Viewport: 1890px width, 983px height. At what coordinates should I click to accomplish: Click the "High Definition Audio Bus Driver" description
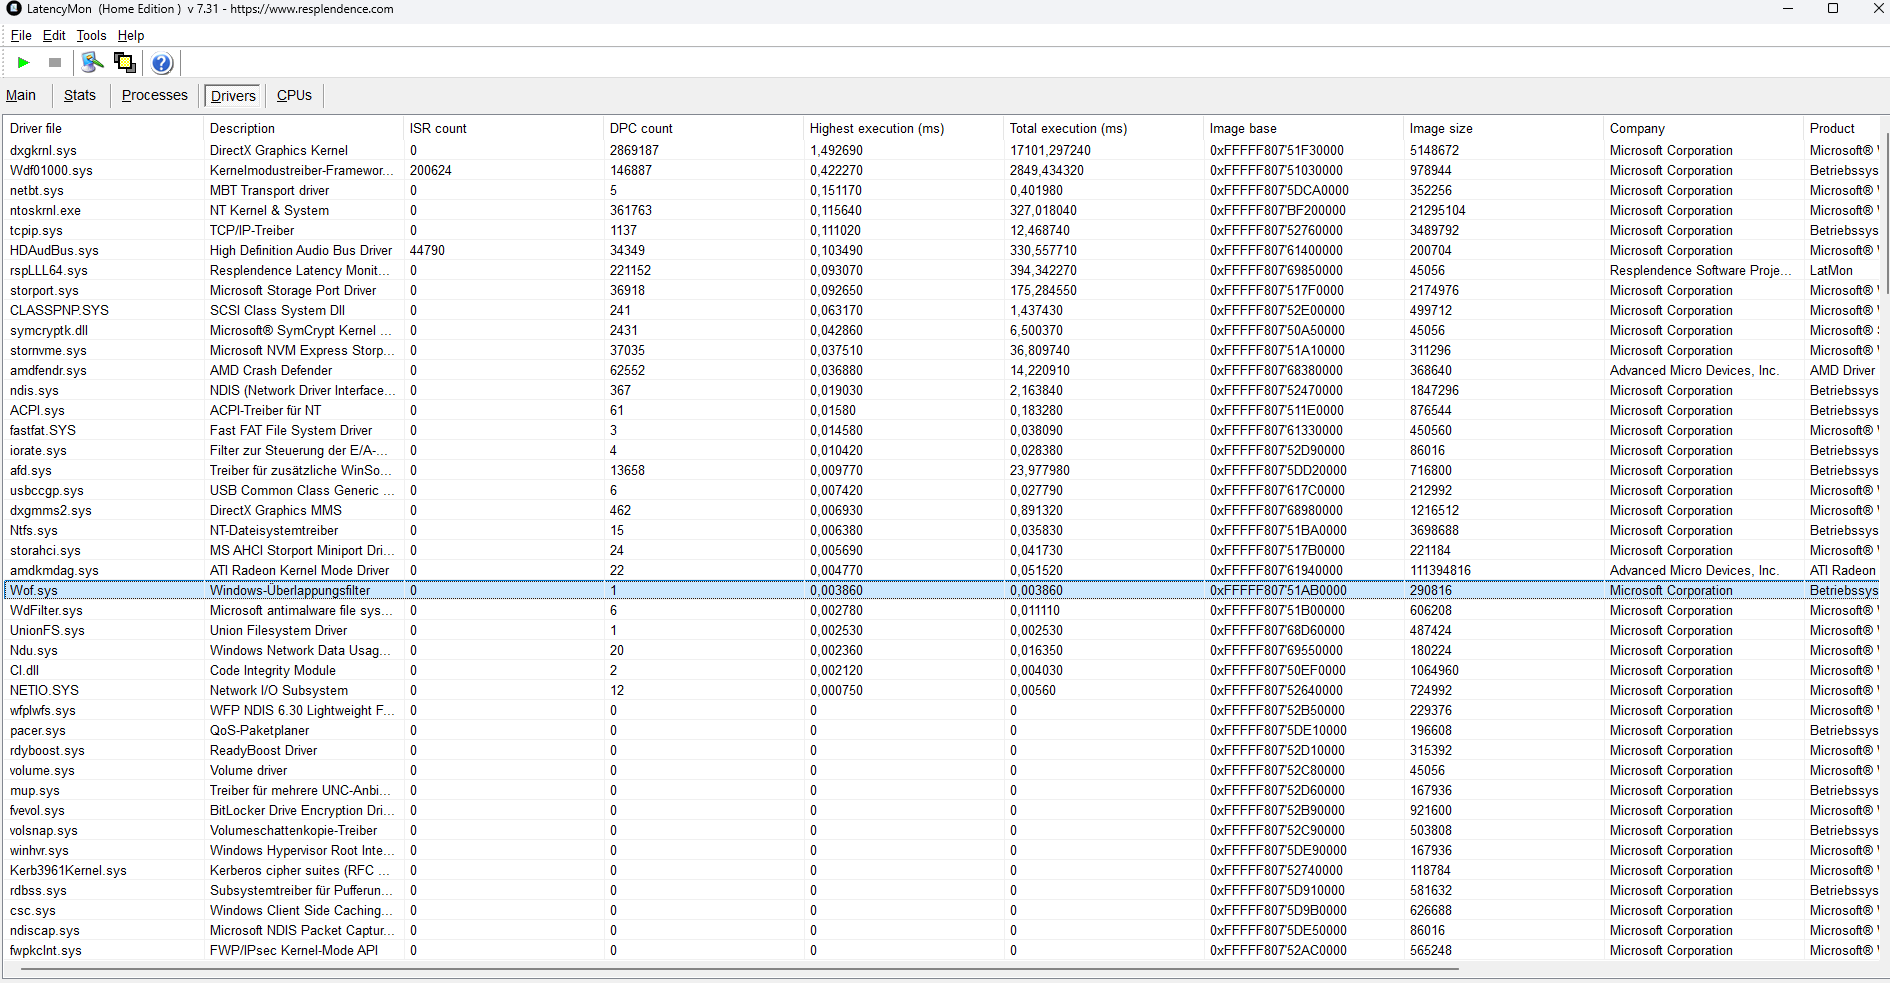point(301,251)
